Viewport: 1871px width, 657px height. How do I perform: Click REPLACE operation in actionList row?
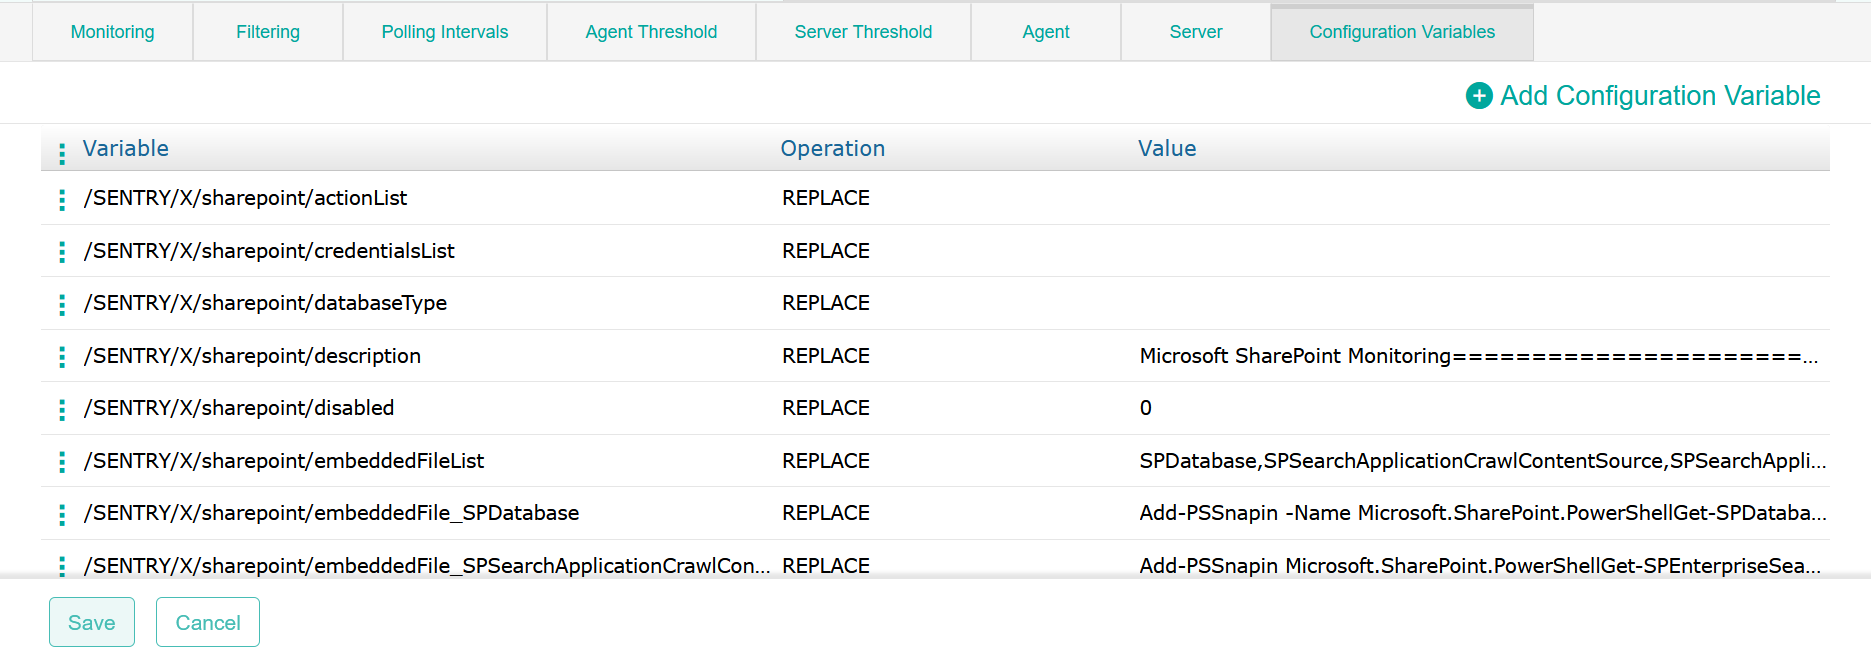pyautogui.click(x=826, y=198)
